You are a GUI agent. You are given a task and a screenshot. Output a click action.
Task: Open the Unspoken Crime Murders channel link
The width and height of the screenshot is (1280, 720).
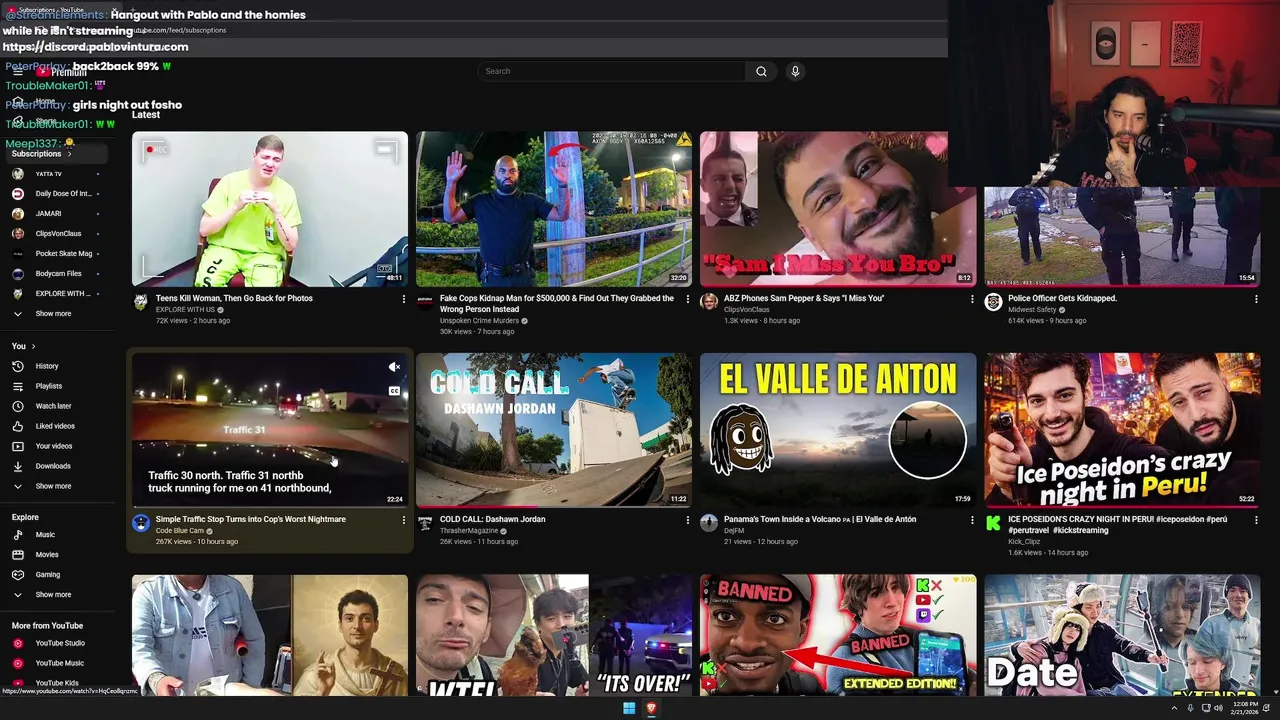(x=479, y=321)
